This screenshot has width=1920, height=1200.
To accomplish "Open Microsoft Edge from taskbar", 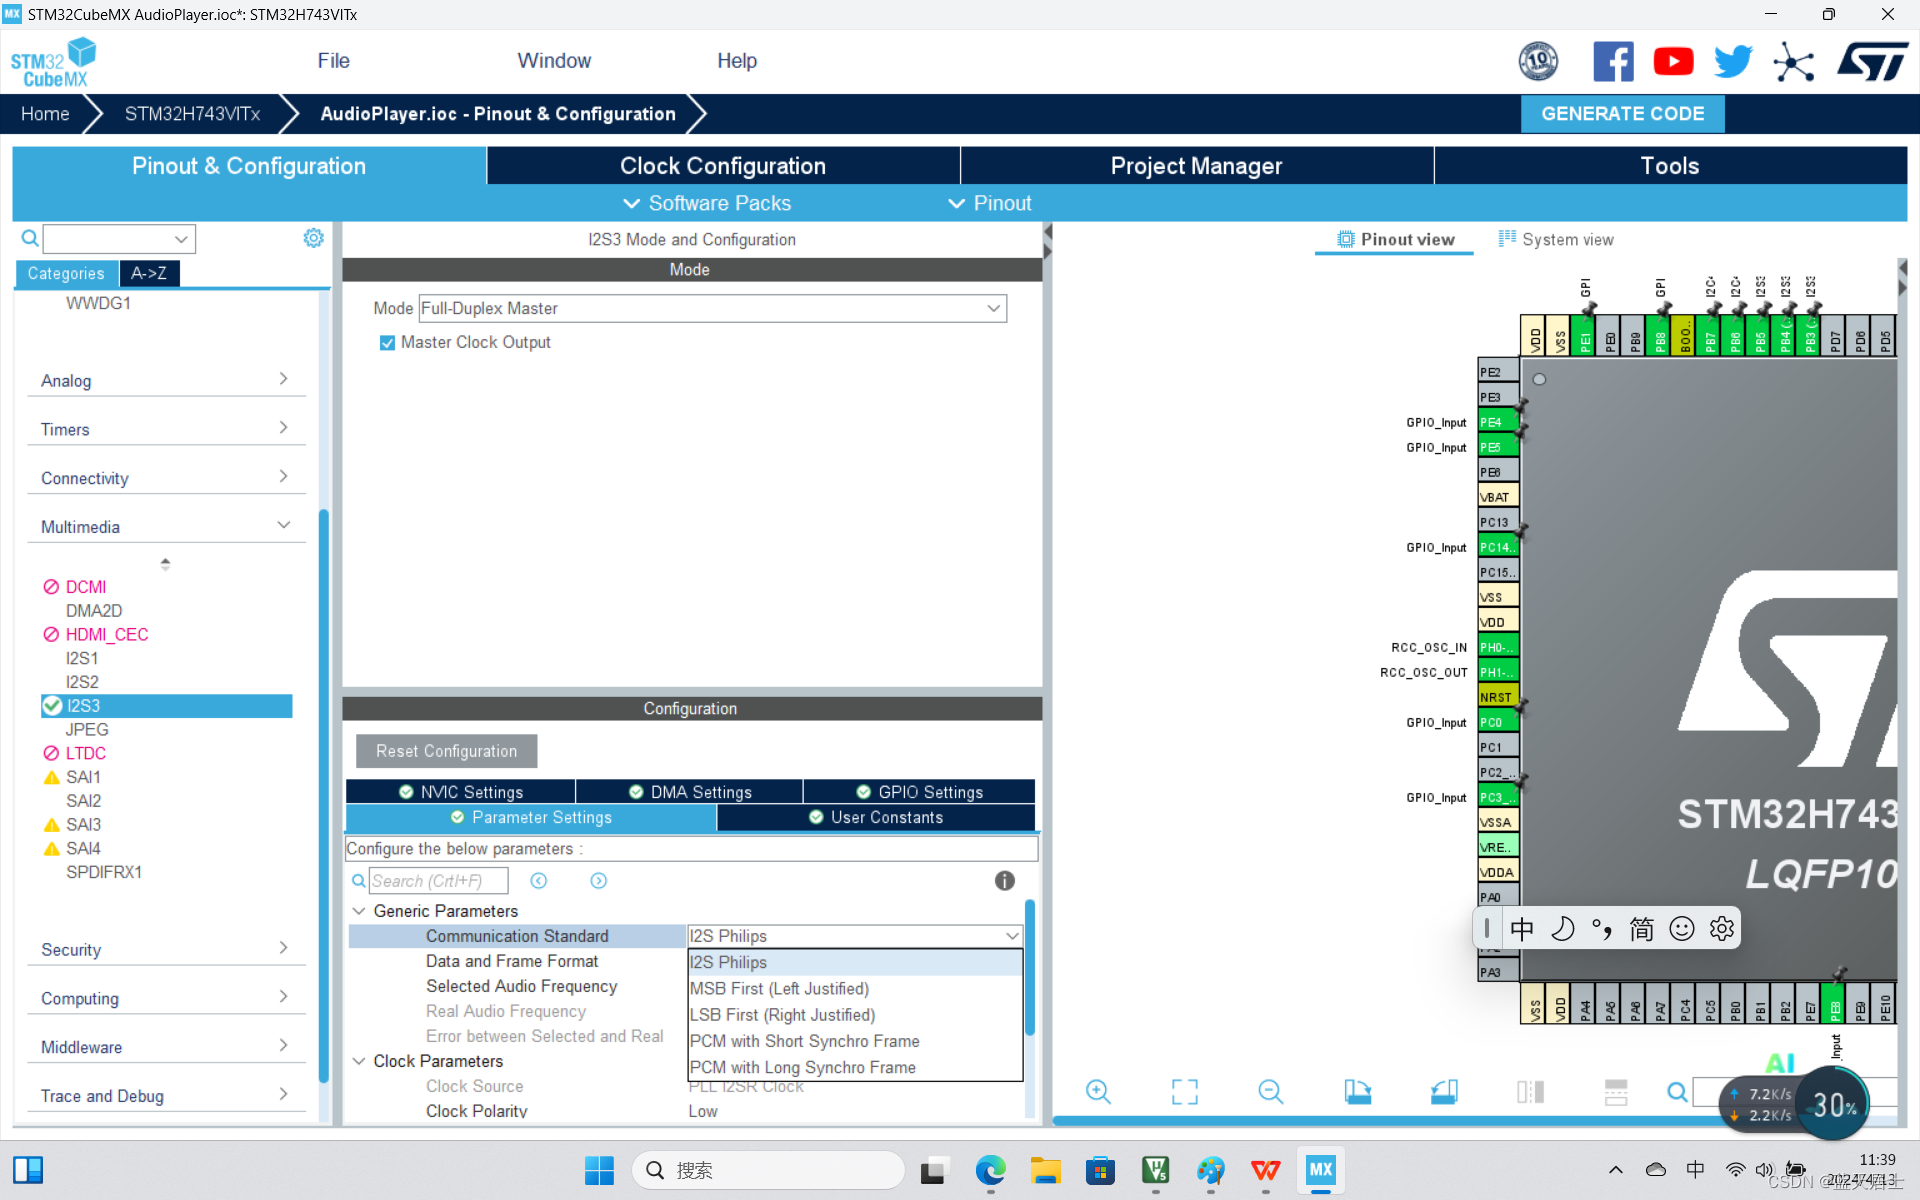I will pos(990,1170).
